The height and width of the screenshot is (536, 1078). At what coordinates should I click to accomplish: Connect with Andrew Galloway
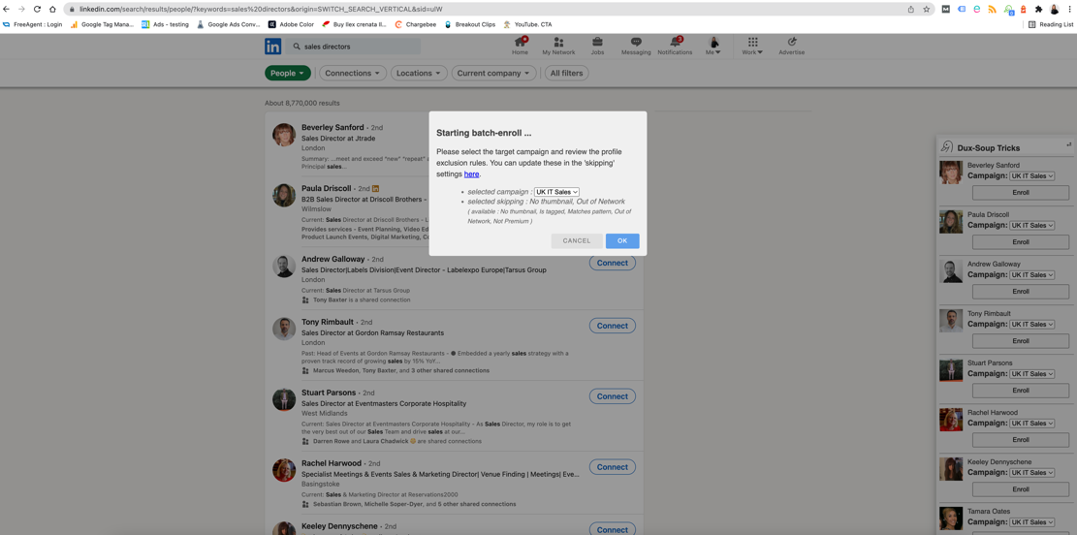(612, 263)
